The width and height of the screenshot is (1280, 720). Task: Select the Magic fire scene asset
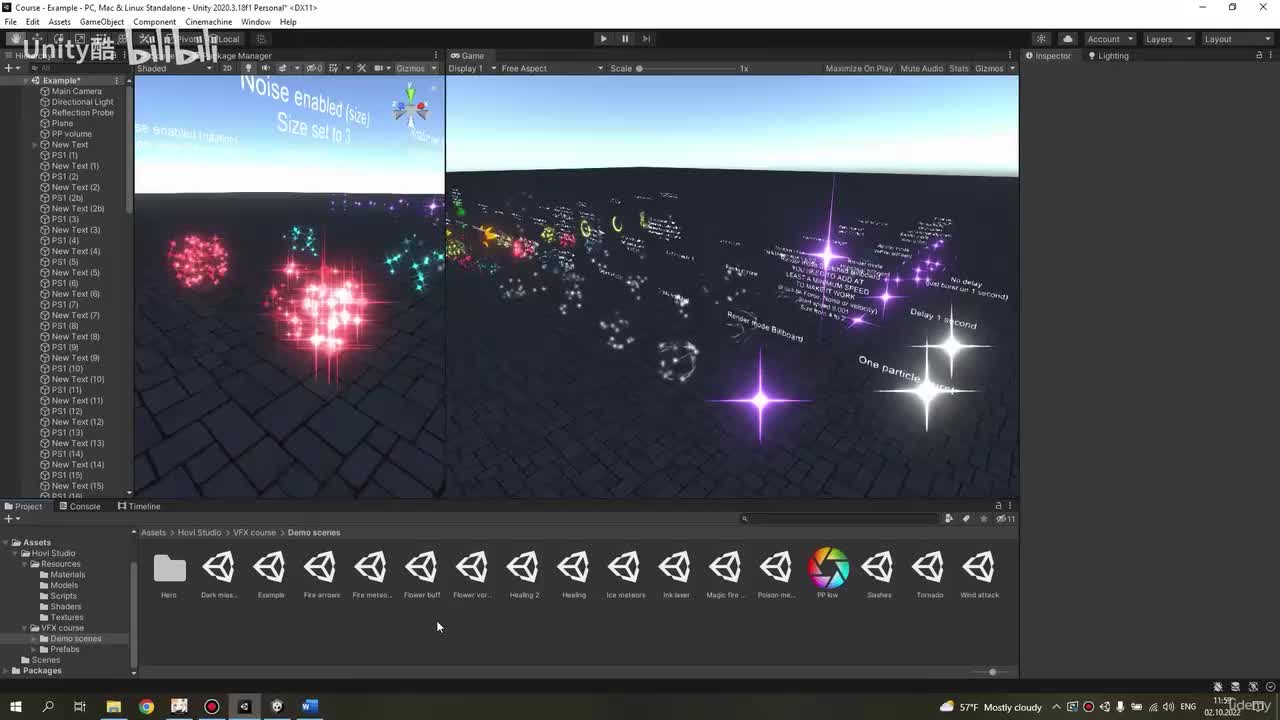click(x=726, y=574)
